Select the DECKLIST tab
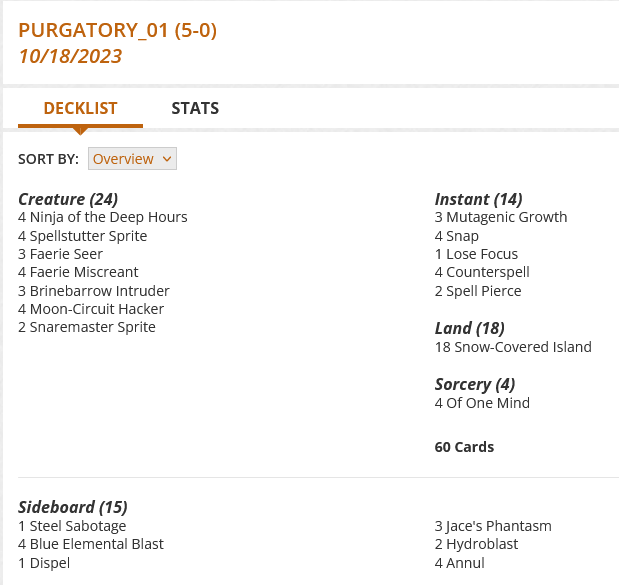The width and height of the screenshot is (619, 585). pyautogui.click(x=80, y=108)
